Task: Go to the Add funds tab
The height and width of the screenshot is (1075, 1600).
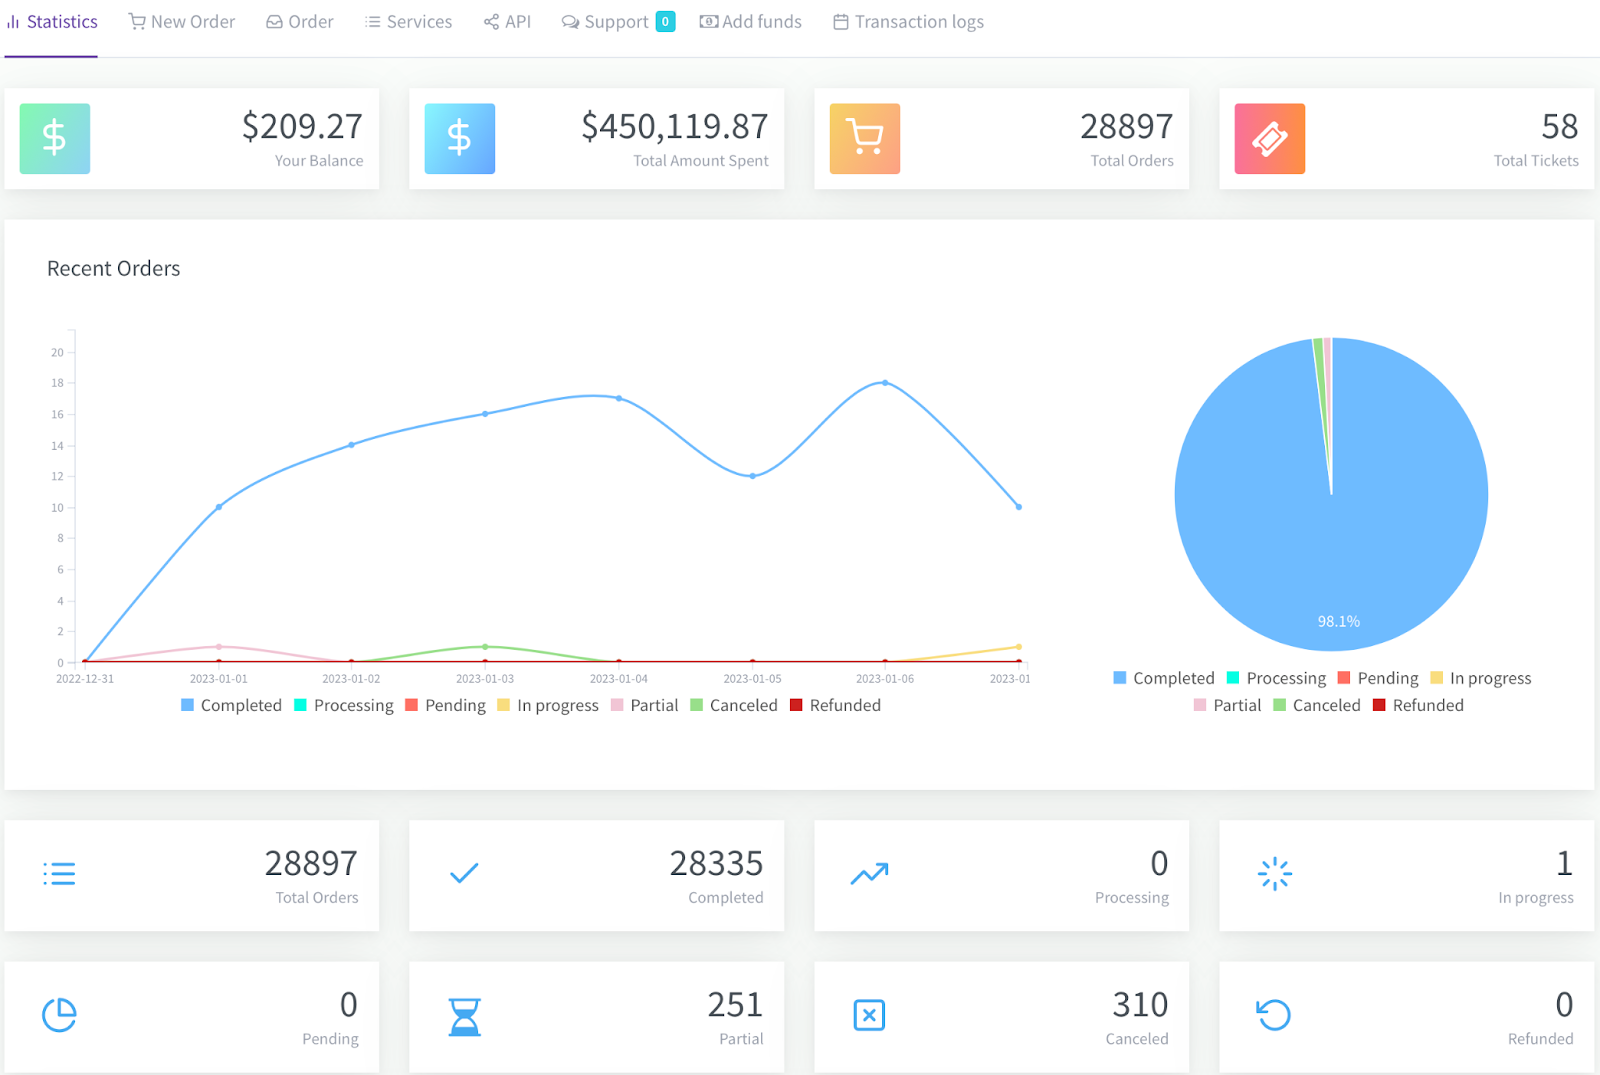Action: [x=751, y=22]
